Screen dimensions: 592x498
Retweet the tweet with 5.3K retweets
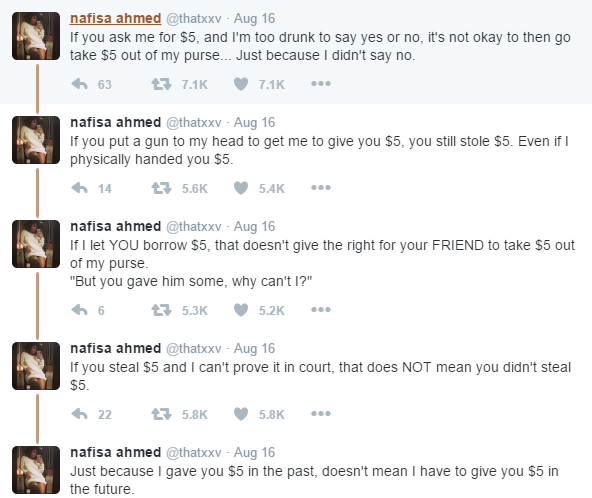pos(161,310)
